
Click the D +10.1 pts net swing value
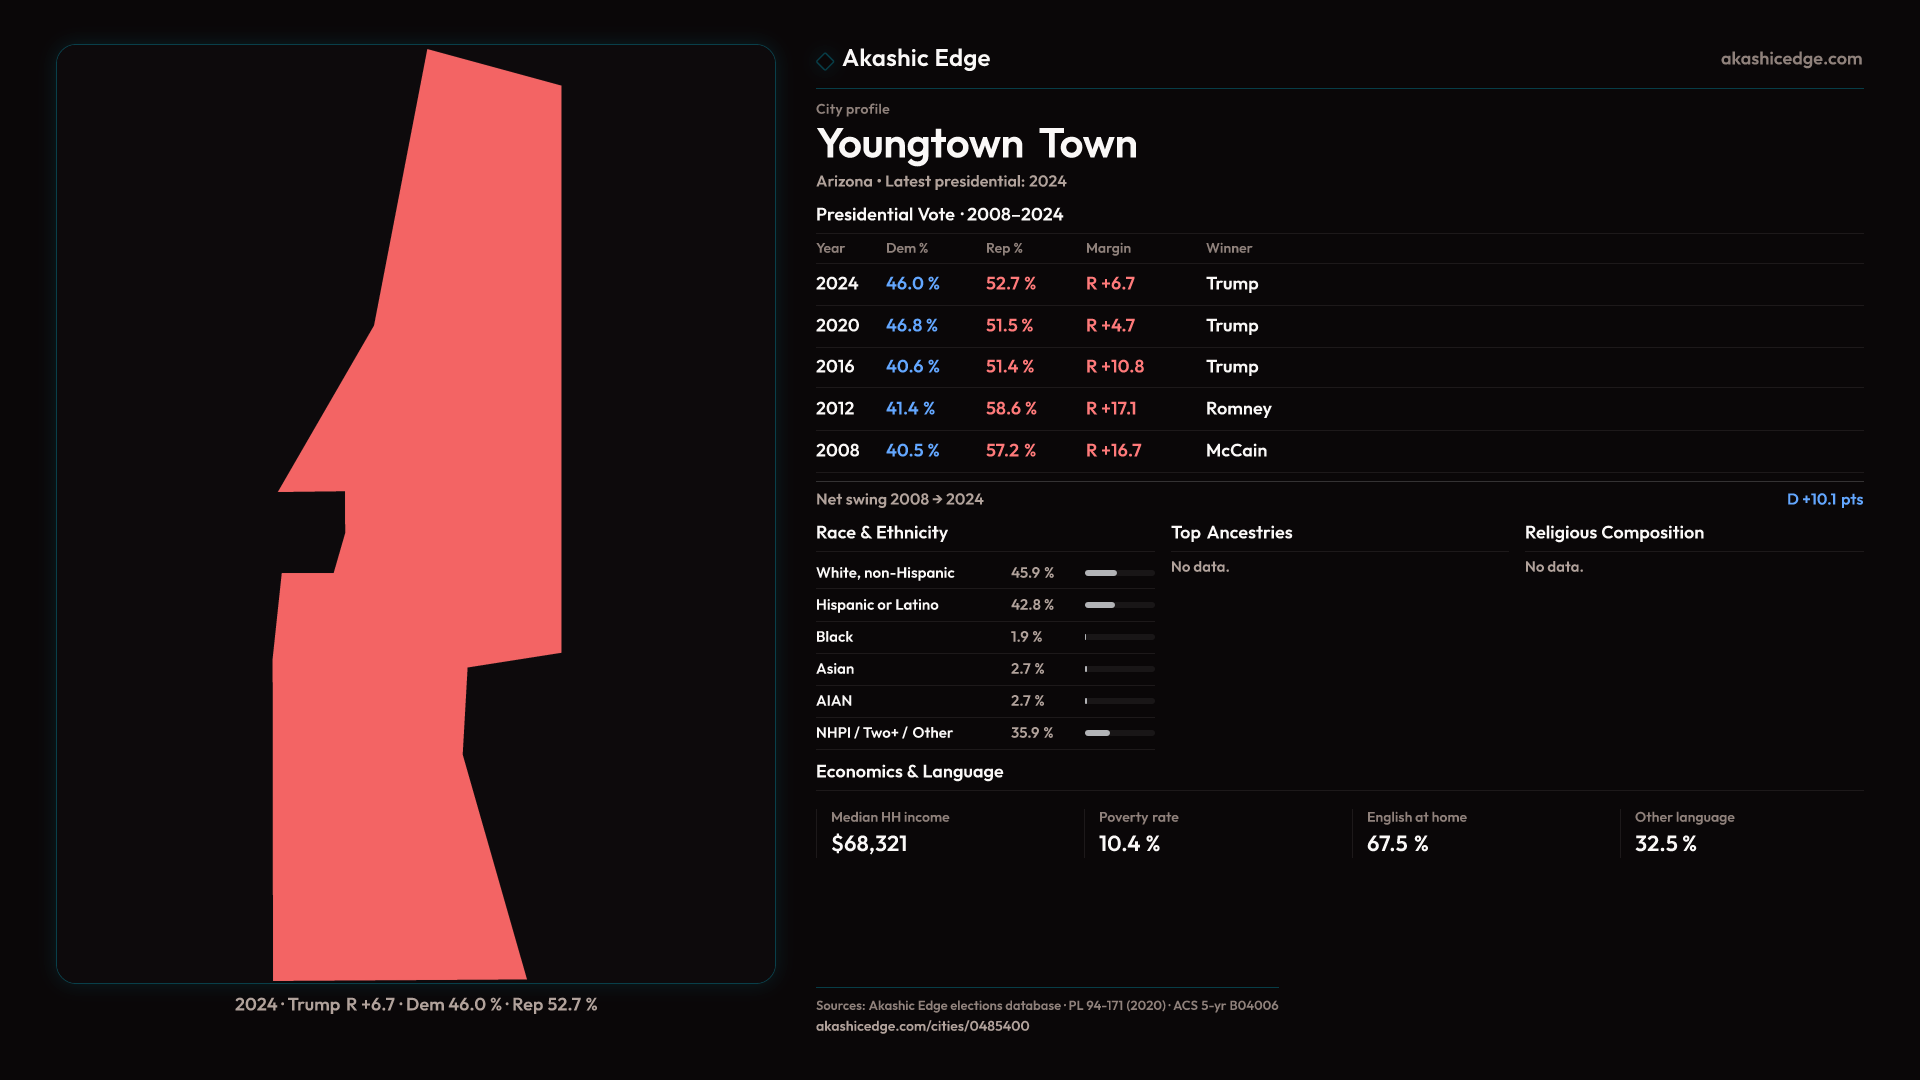(1824, 499)
